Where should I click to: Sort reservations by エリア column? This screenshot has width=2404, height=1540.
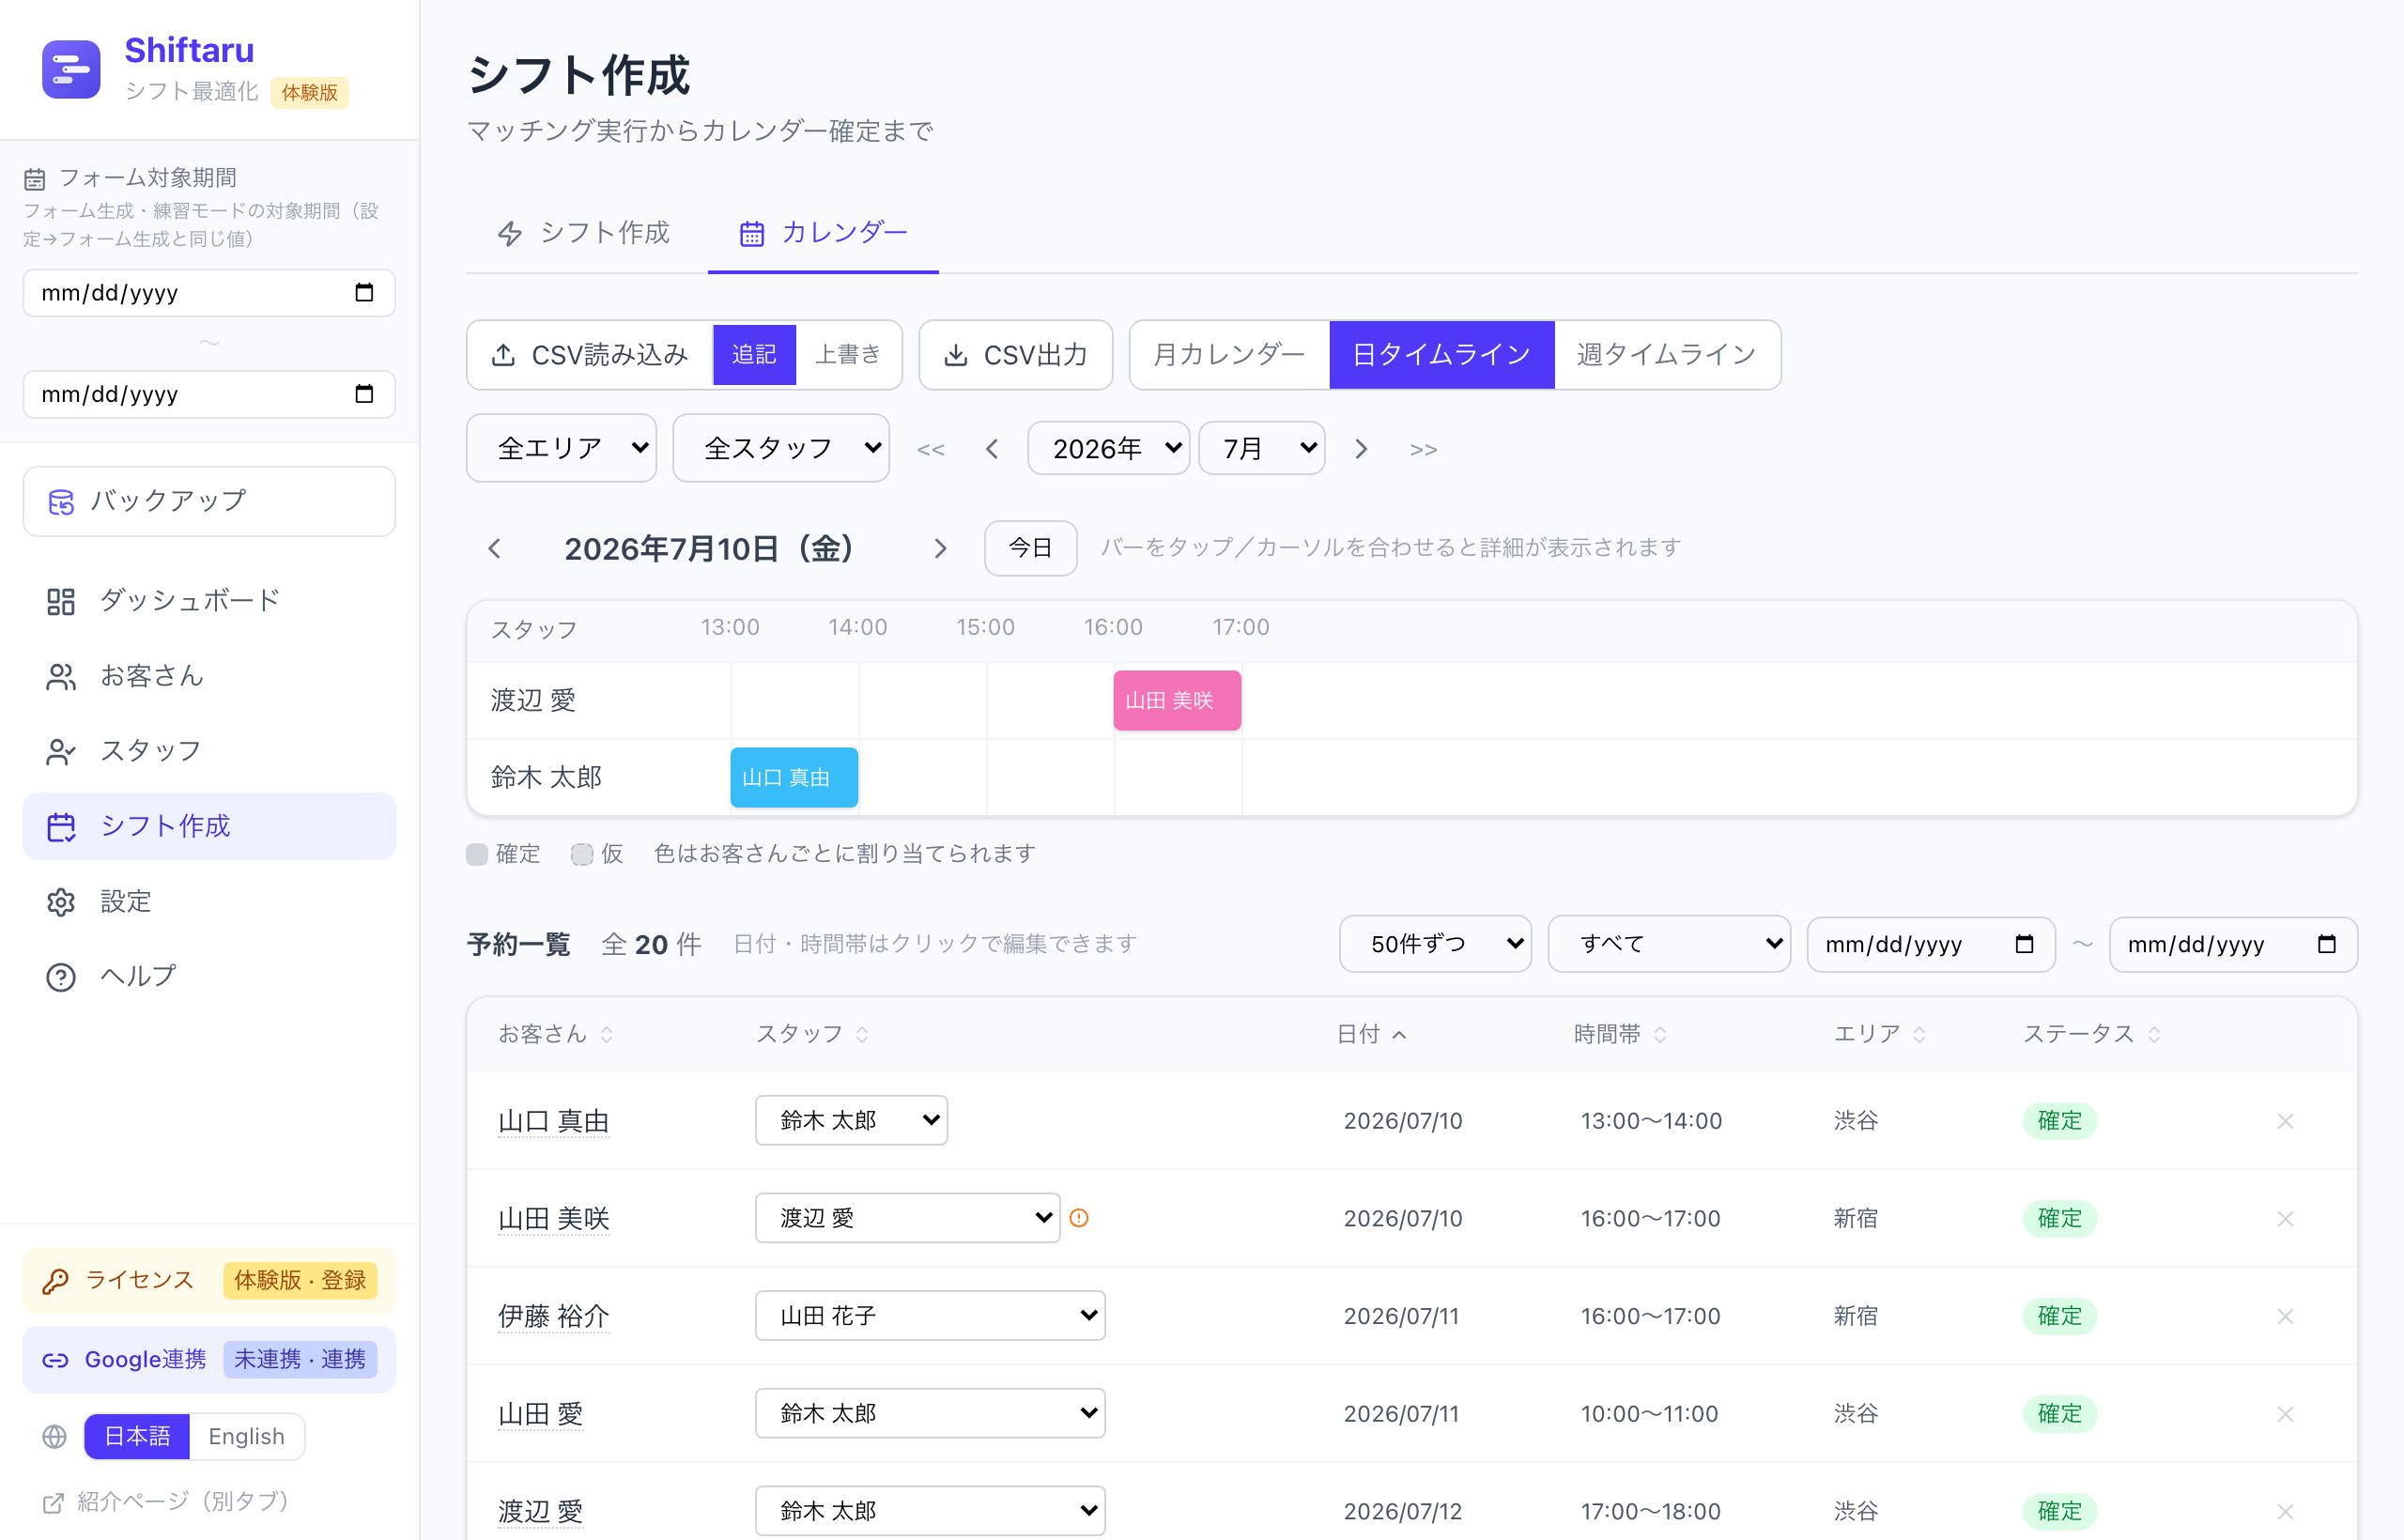[1879, 1034]
